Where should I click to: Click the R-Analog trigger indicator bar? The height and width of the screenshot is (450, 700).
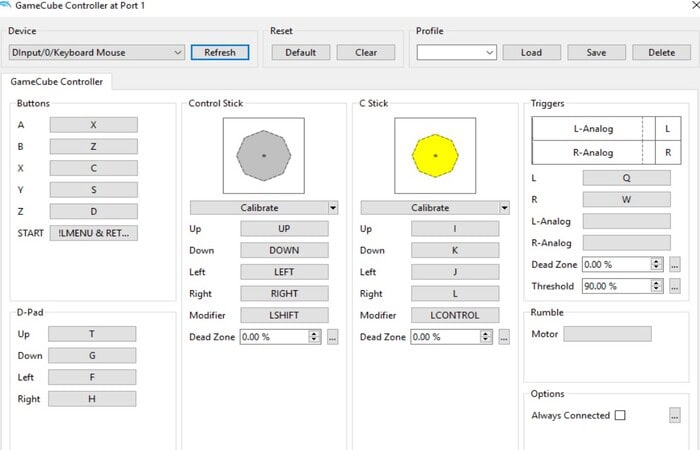[x=593, y=153]
